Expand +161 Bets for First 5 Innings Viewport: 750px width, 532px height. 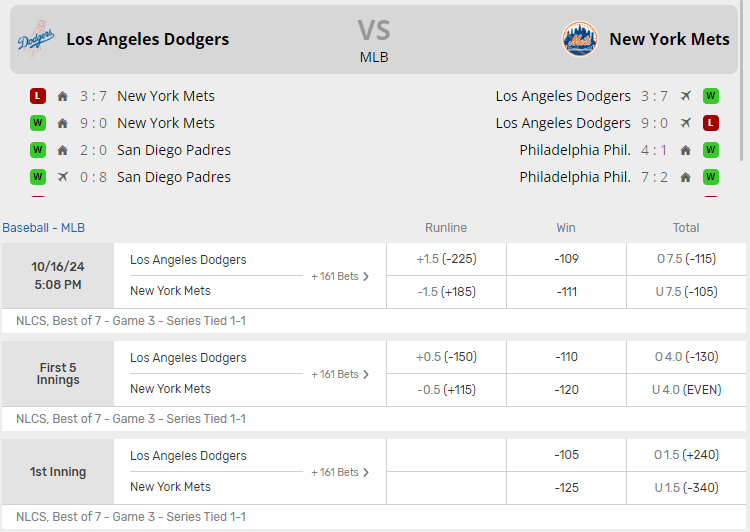(x=340, y=374)
